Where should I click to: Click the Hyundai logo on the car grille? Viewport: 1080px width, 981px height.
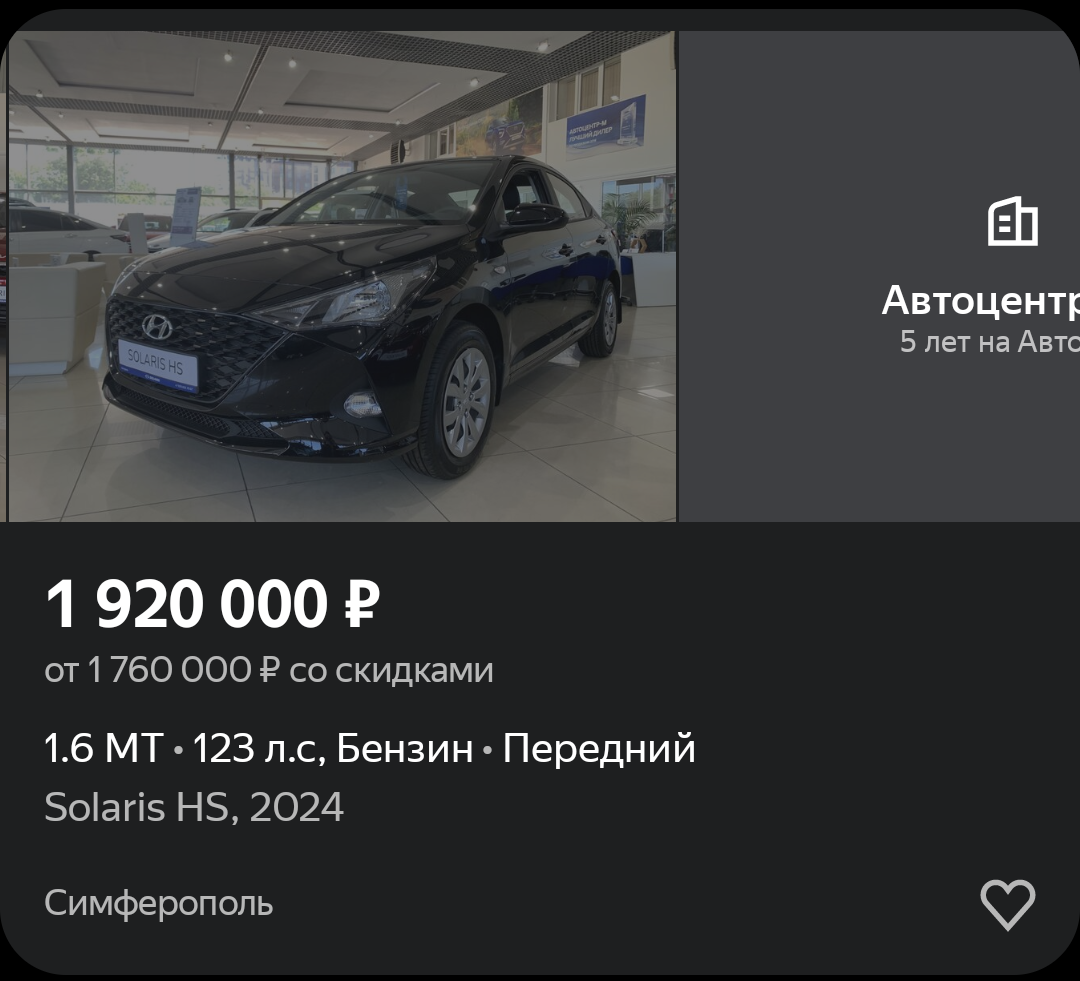[157, 327]
